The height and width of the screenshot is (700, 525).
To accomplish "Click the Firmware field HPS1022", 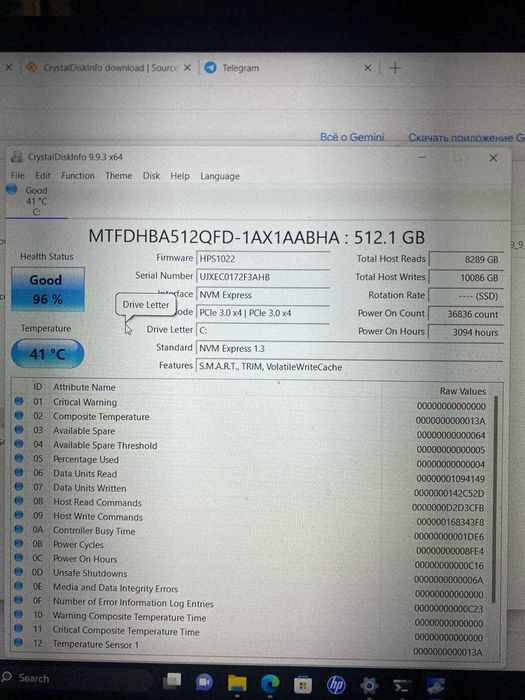I will coord(262,258).
